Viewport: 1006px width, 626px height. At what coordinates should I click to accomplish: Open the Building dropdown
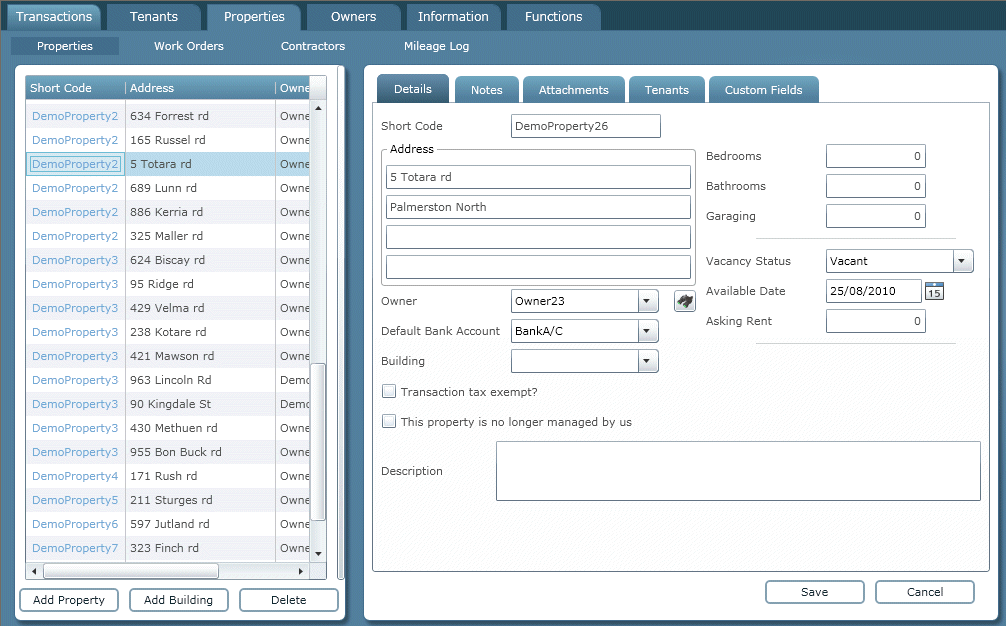[647, 361]
